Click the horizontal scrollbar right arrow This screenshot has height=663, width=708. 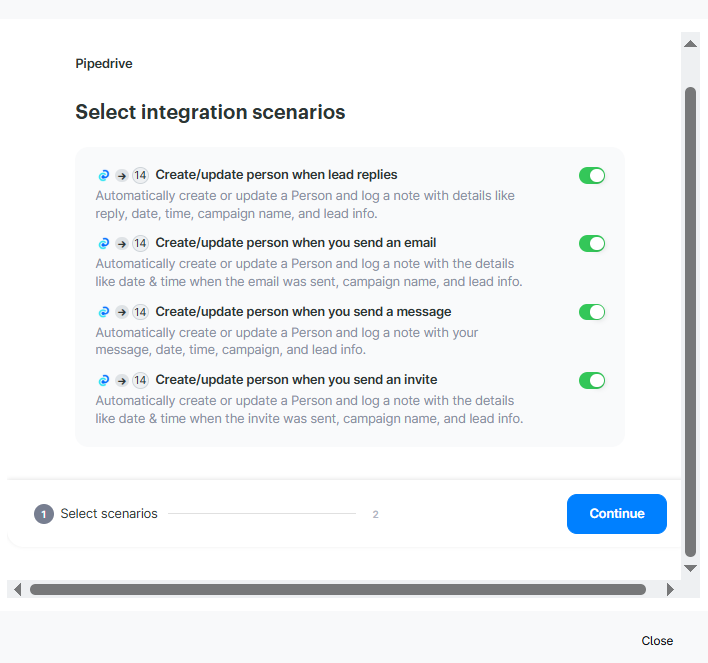pyautogui.click(x=670, y=590)
